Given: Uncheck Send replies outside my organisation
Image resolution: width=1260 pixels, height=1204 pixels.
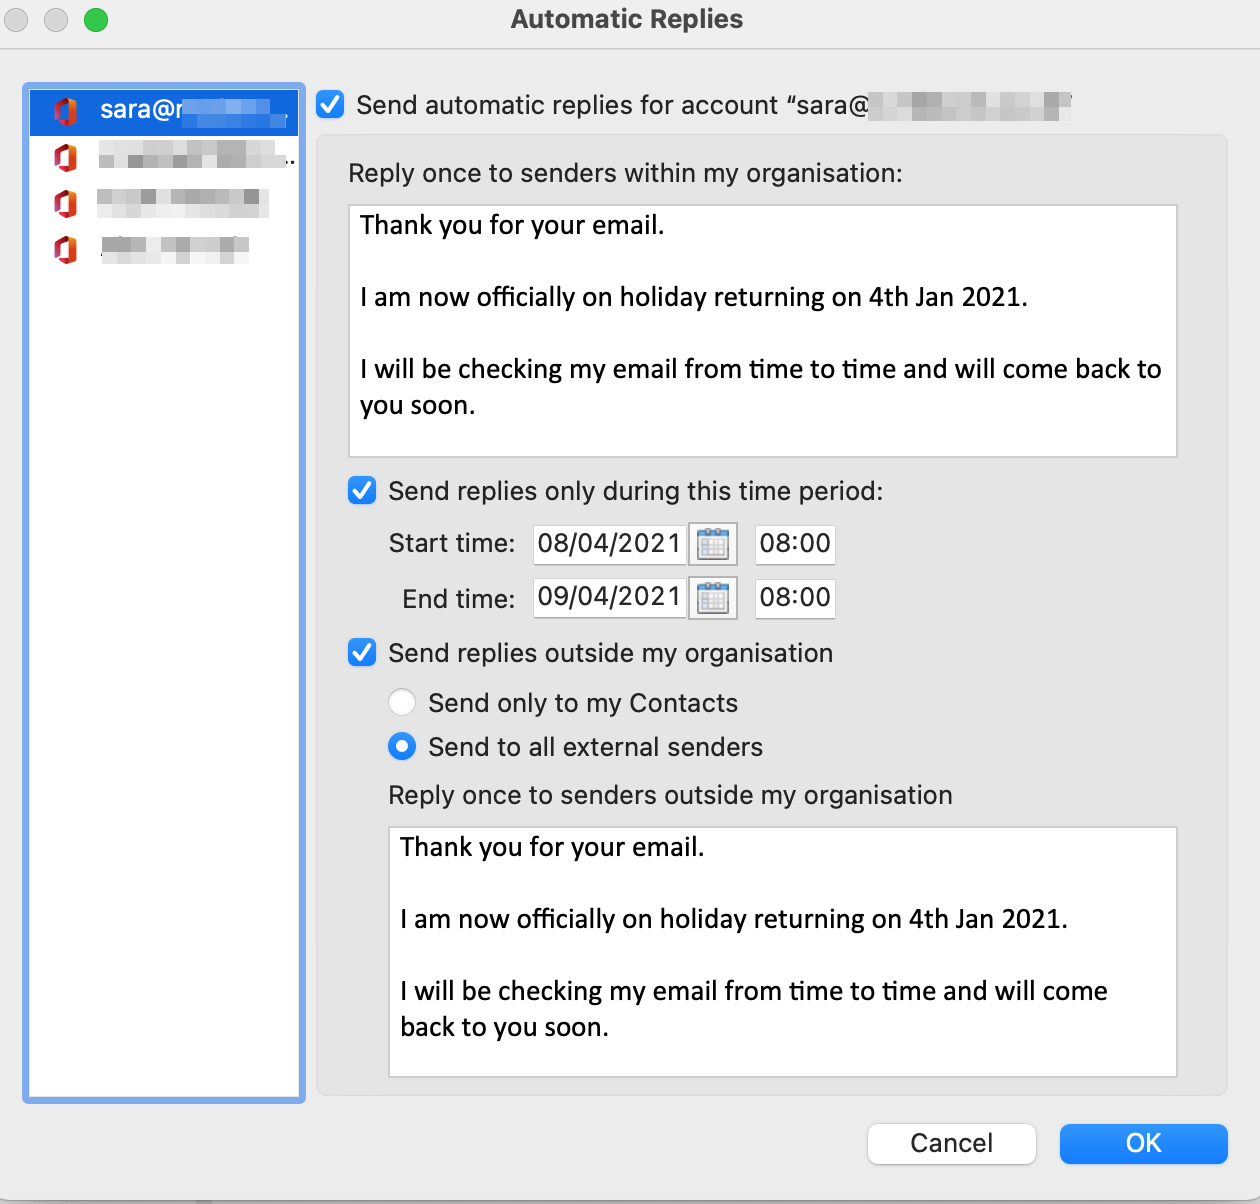Looking at the screenshot, I should click(x=361, y=653).
